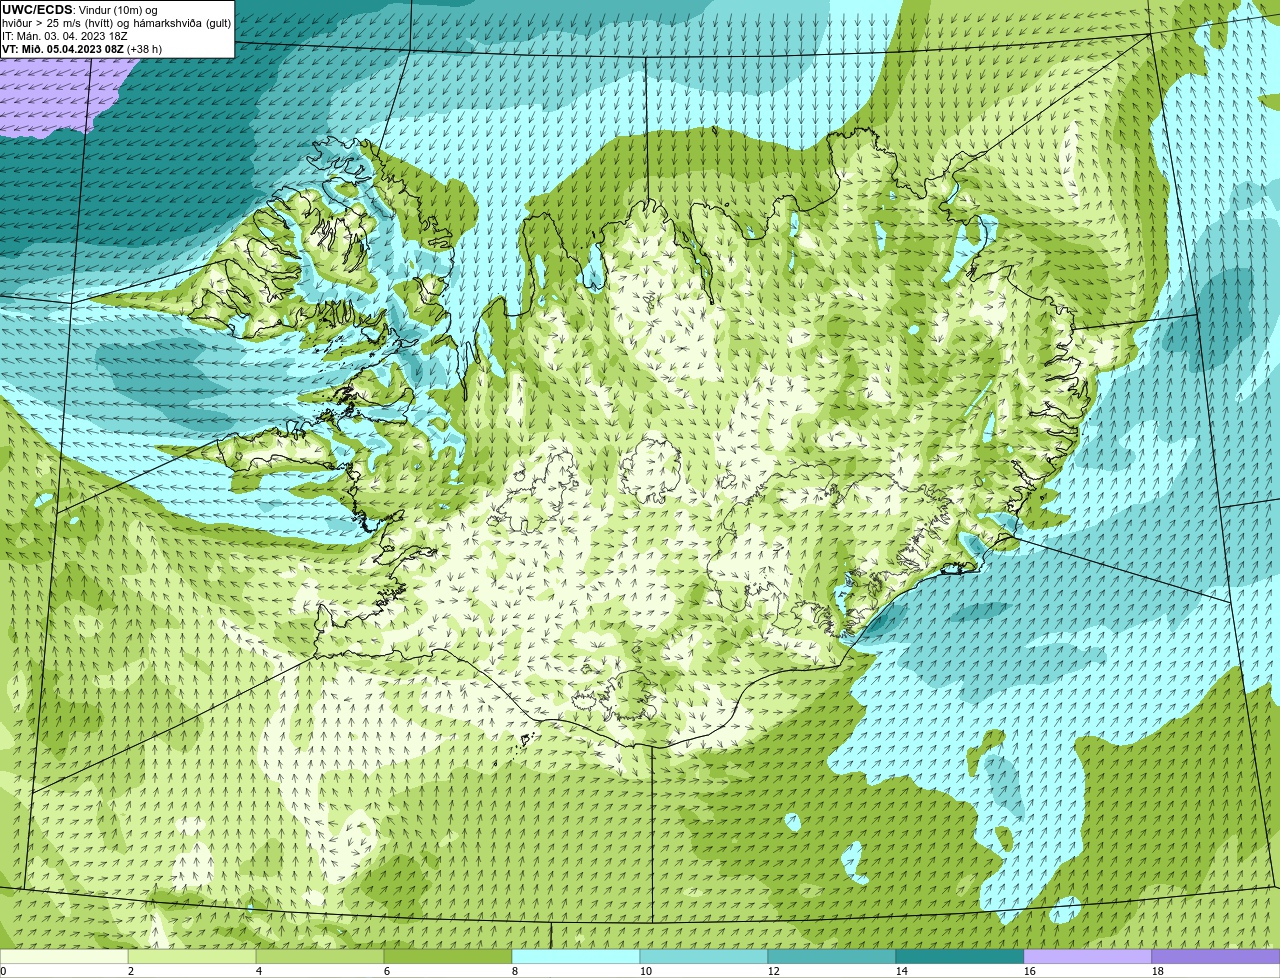The image size is (1280, 978).
Task: Click the "10" label on the colour scale
Action: click(646, 971)
